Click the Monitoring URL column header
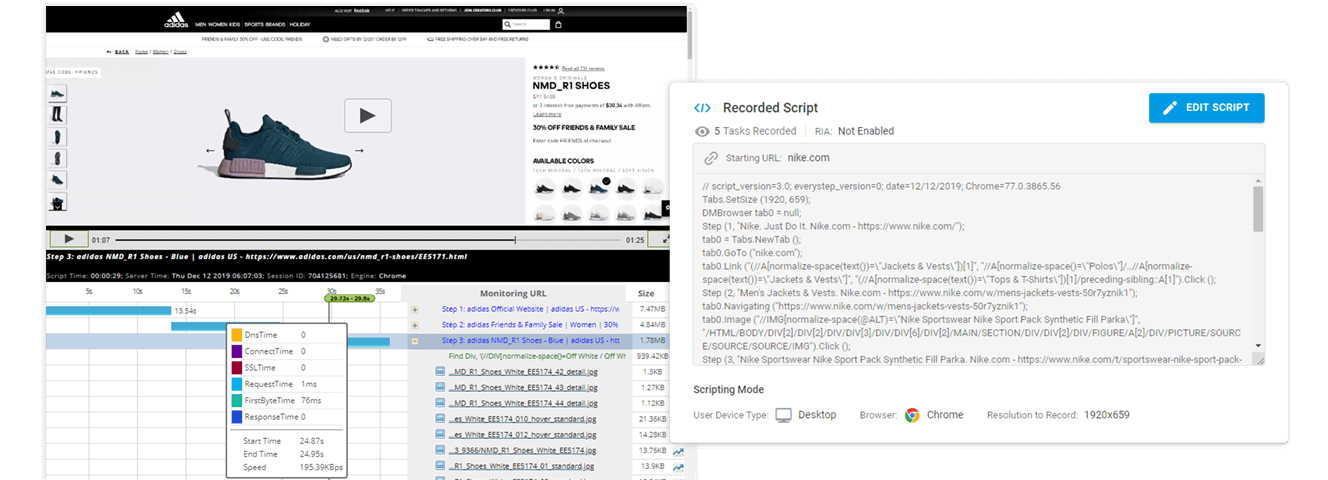 coord(513,293)
